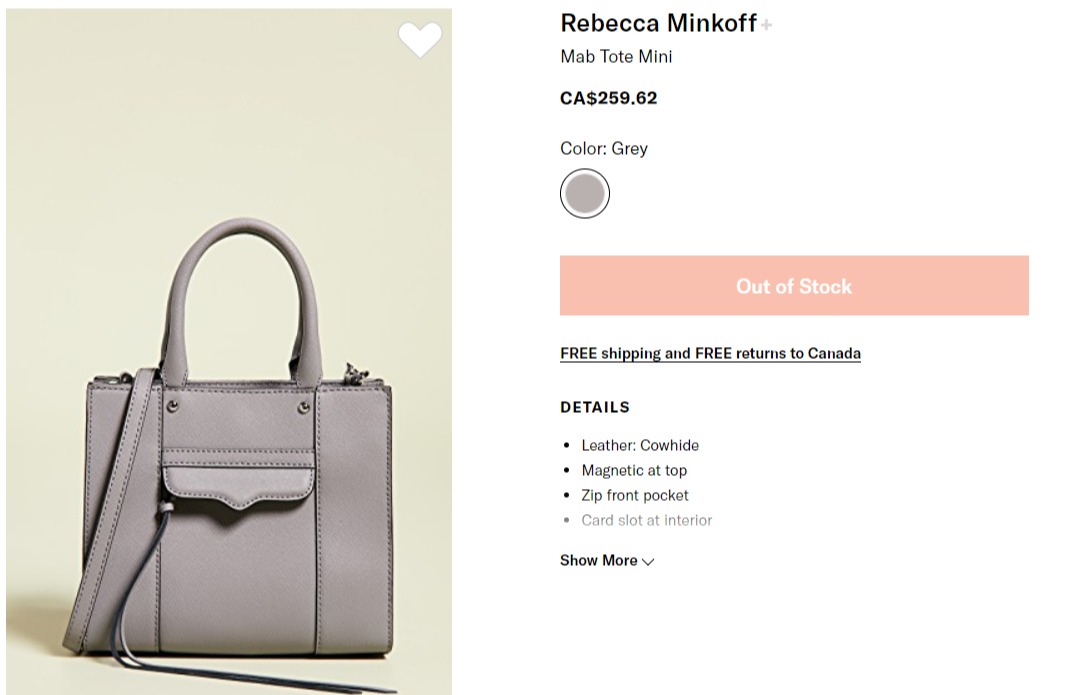The height and width of the screenshot is (695, 1080).
Task: Select the Grey color swatch
Action: pyautogui.click(x=585, y=194)
